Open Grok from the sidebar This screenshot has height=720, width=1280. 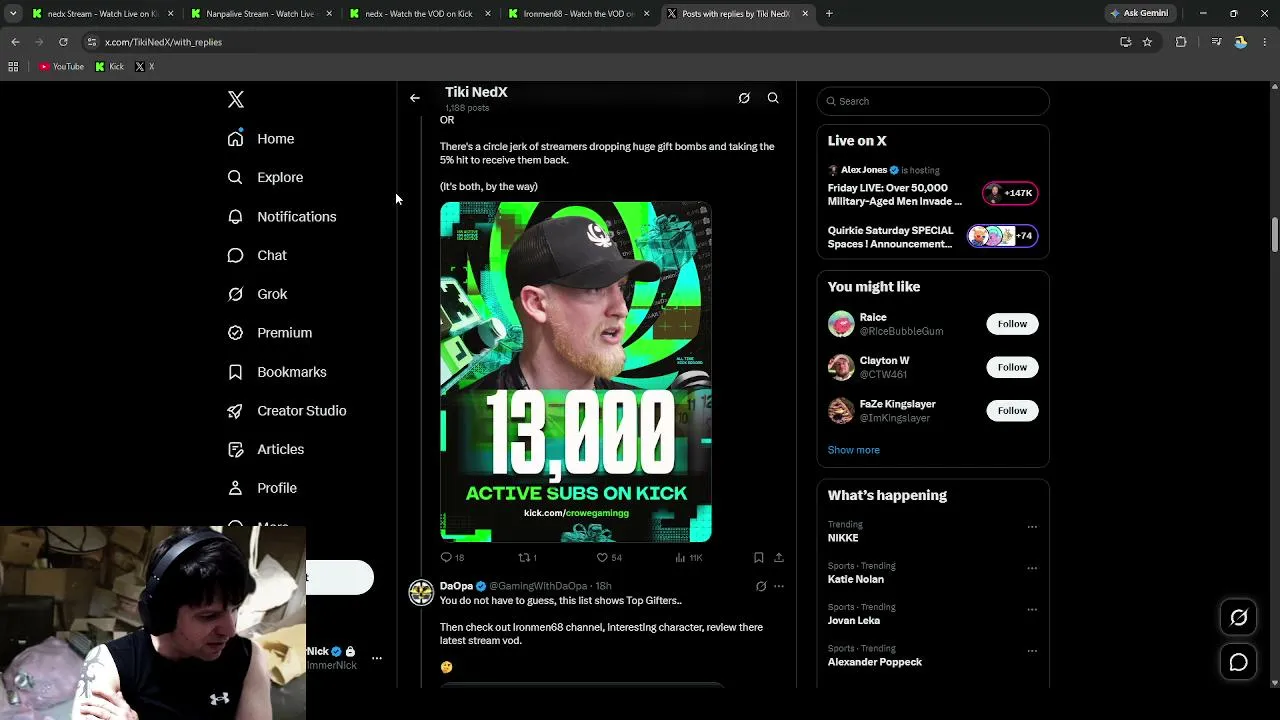pos(257,294)
